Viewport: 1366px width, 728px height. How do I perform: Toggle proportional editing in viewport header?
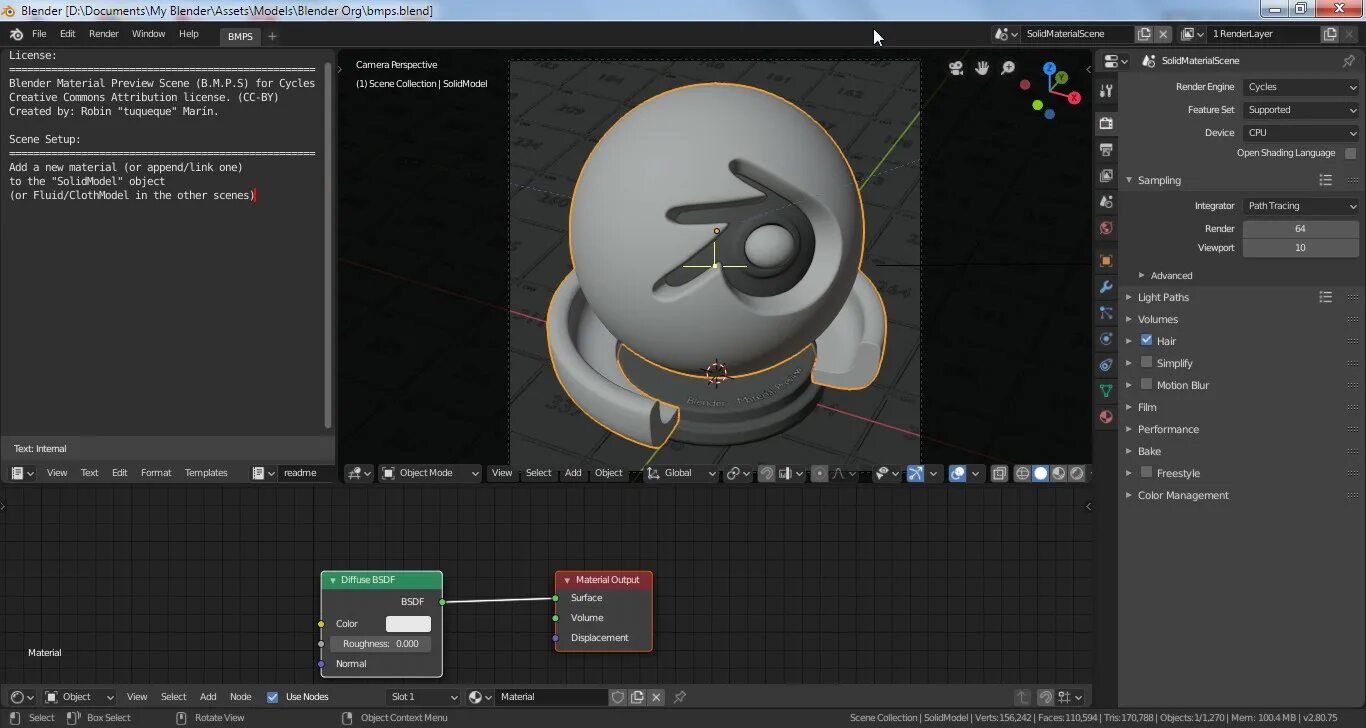tap(819, 473)
